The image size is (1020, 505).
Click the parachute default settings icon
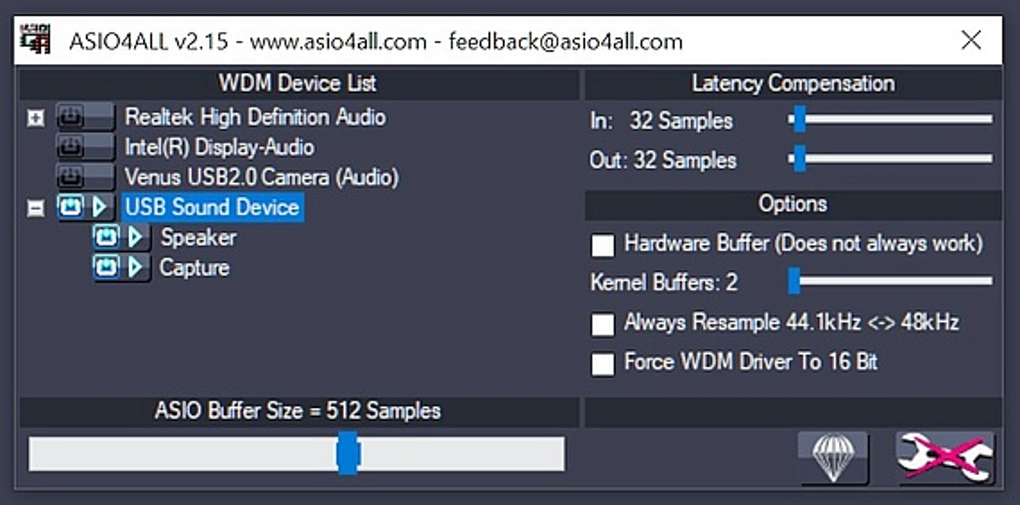(x=832, y=457)
